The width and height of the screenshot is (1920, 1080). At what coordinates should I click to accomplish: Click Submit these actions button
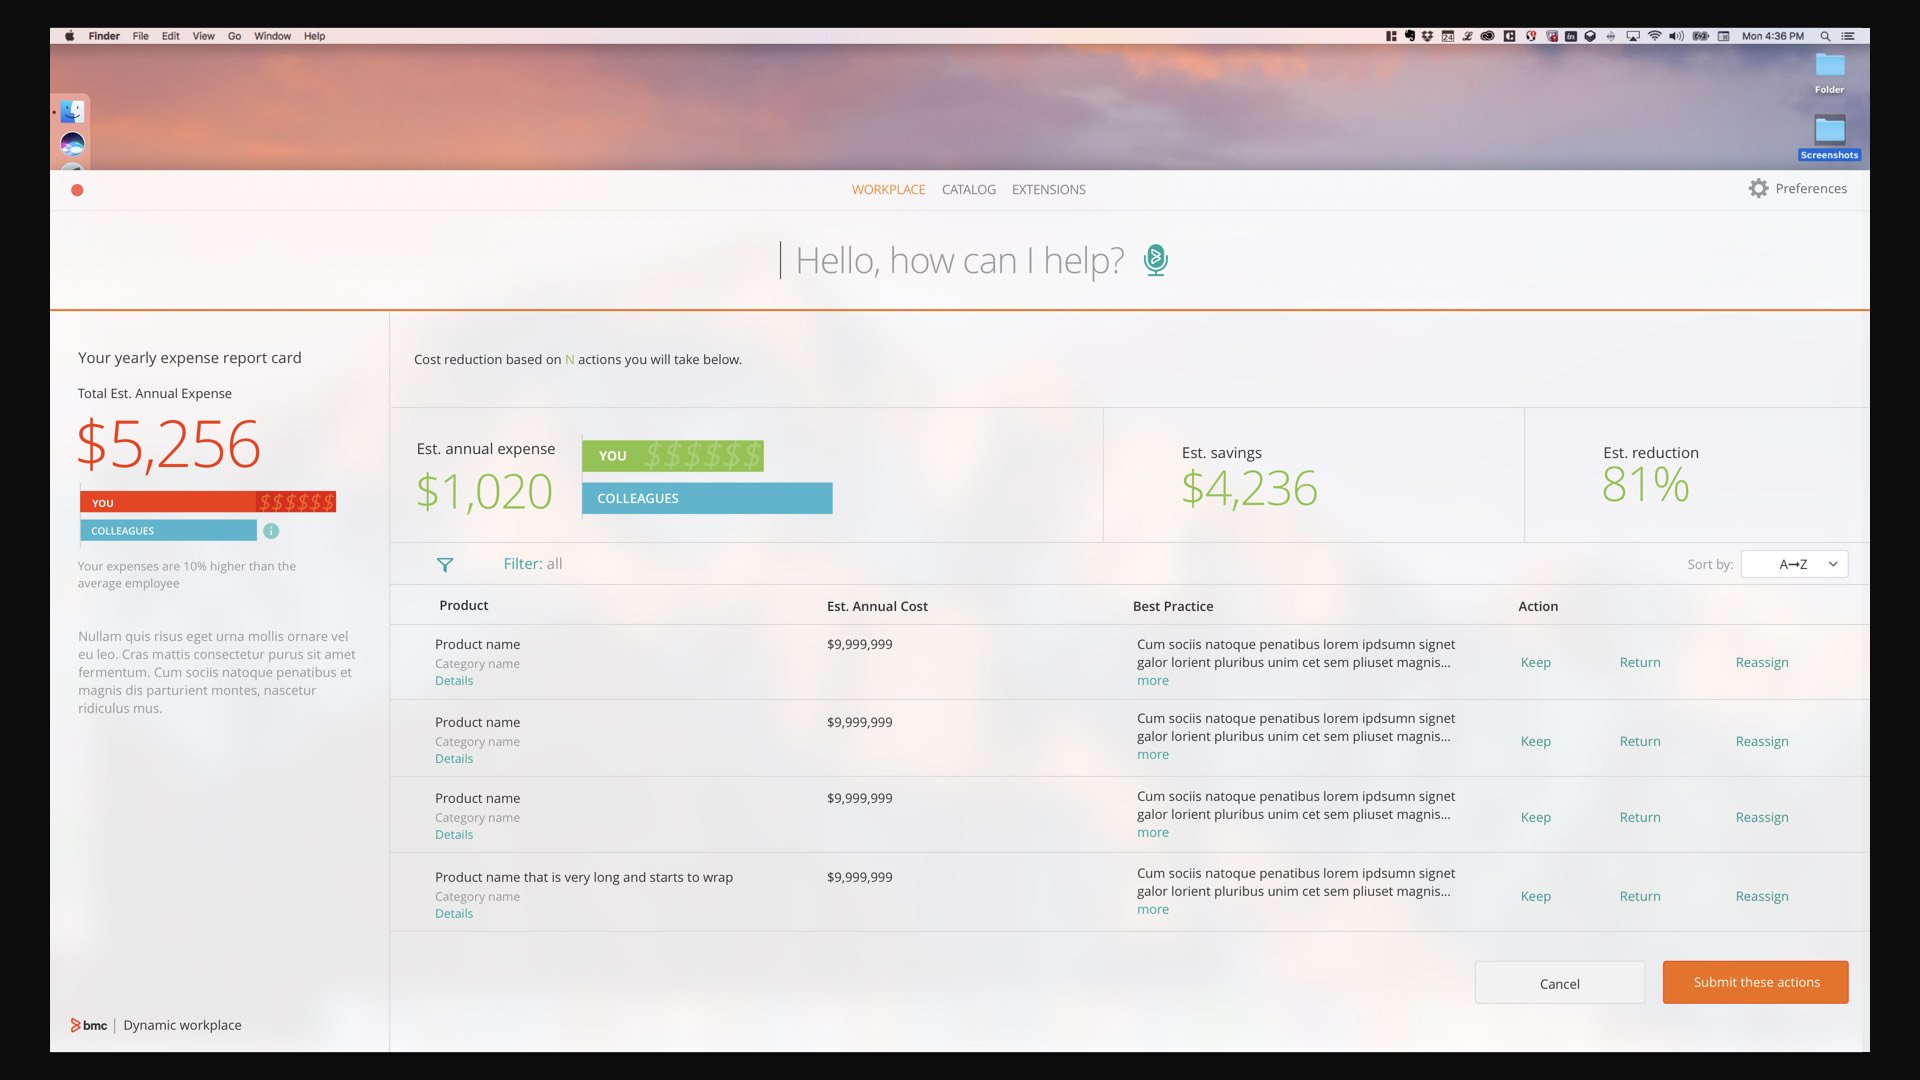[x=1755, y=982]
